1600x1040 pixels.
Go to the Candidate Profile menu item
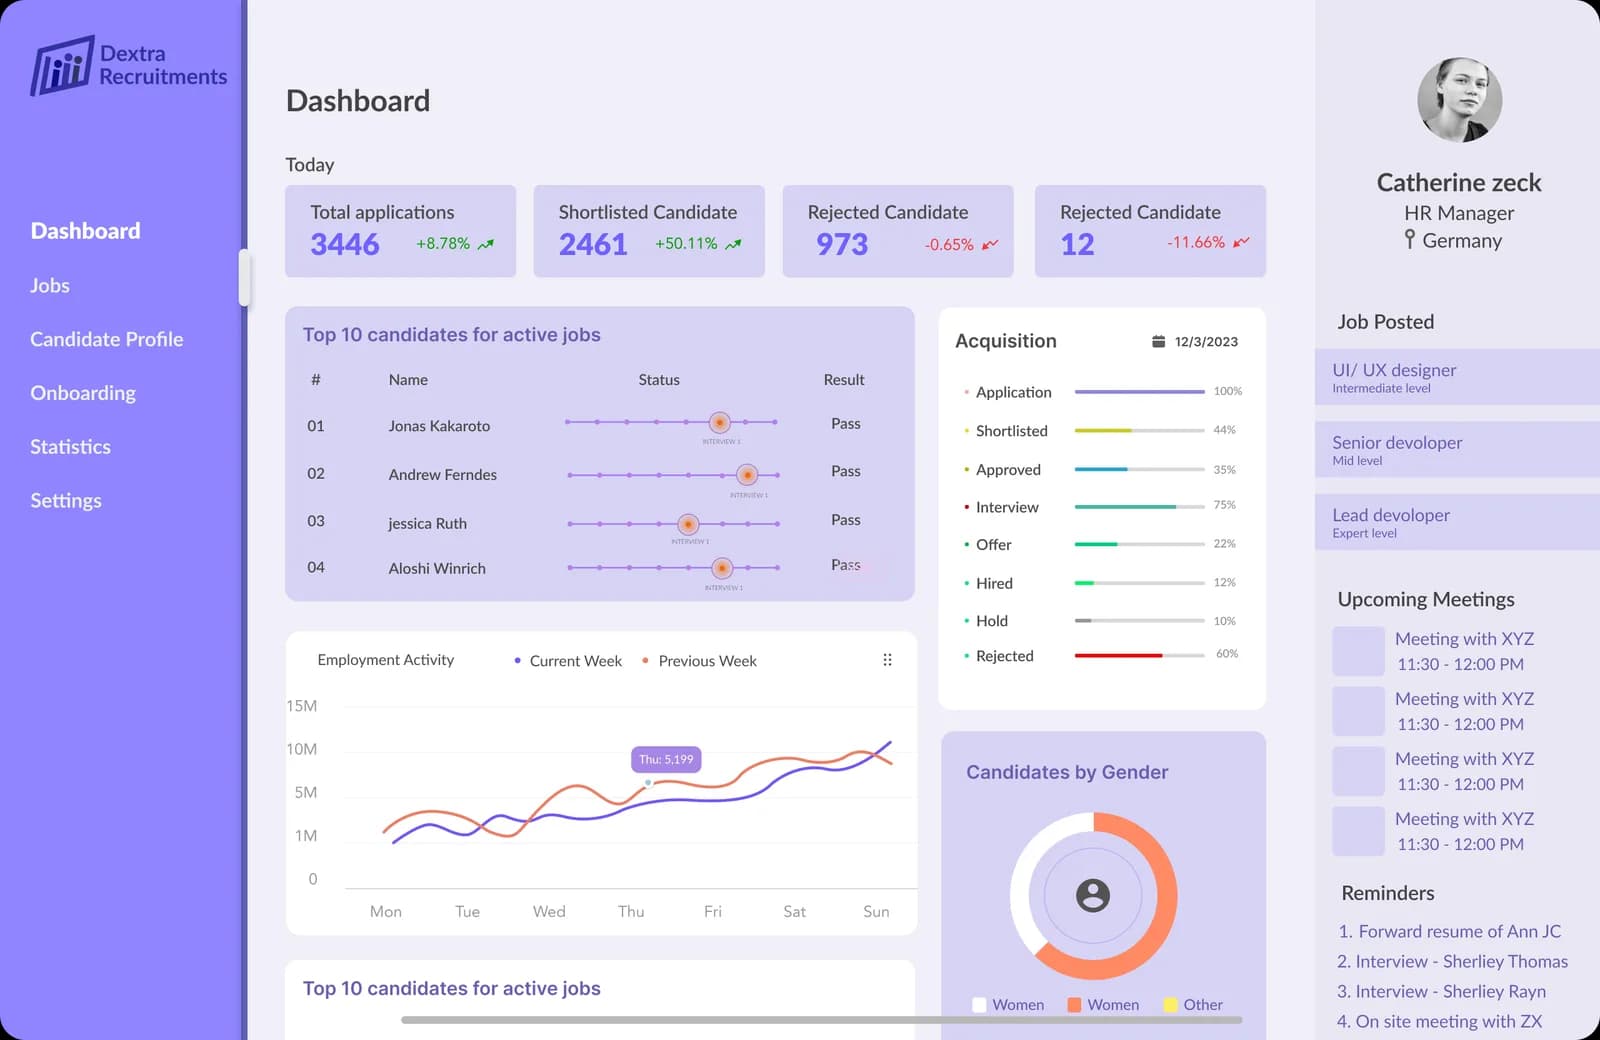107,339
